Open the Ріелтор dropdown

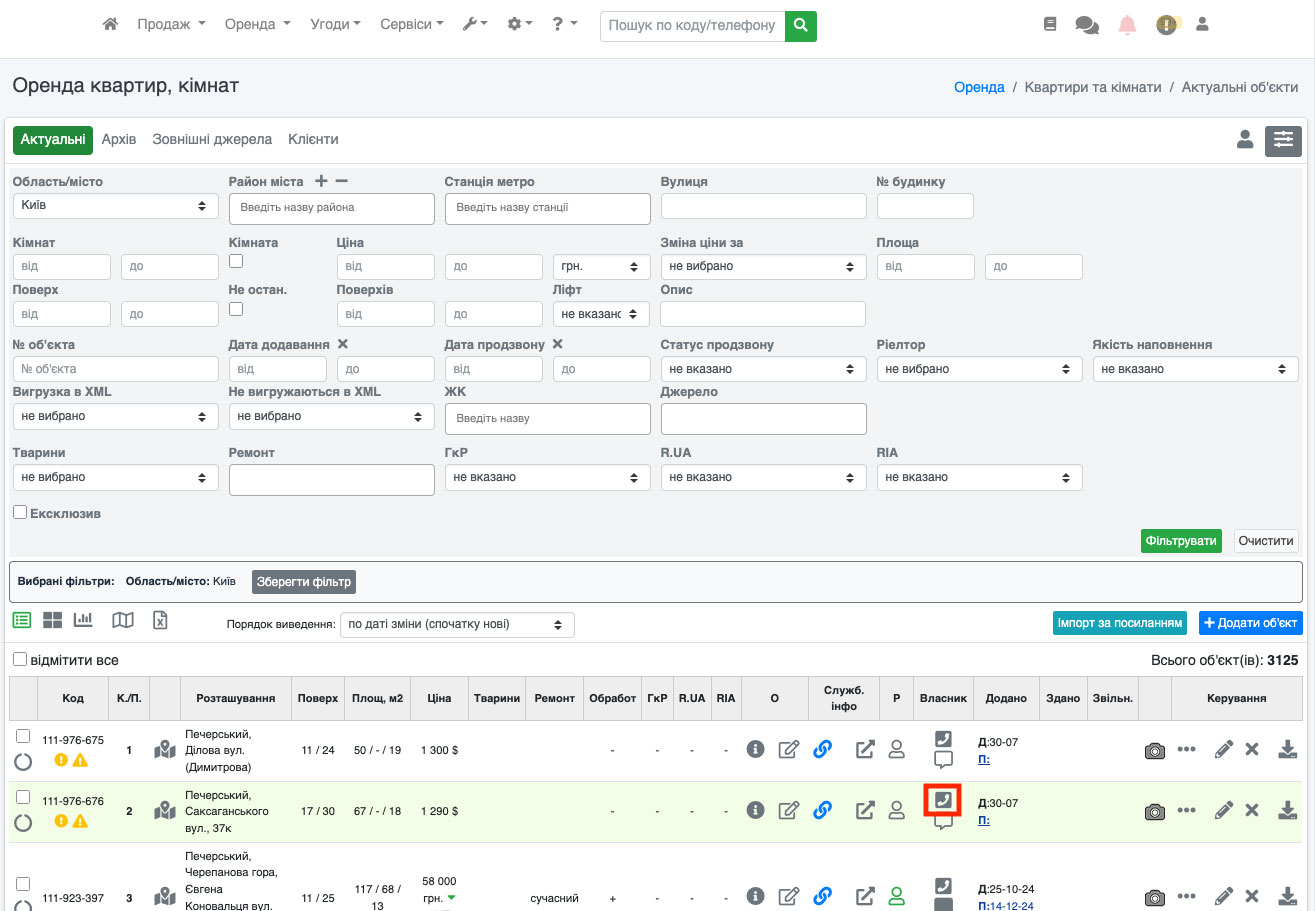pos(979,369)
